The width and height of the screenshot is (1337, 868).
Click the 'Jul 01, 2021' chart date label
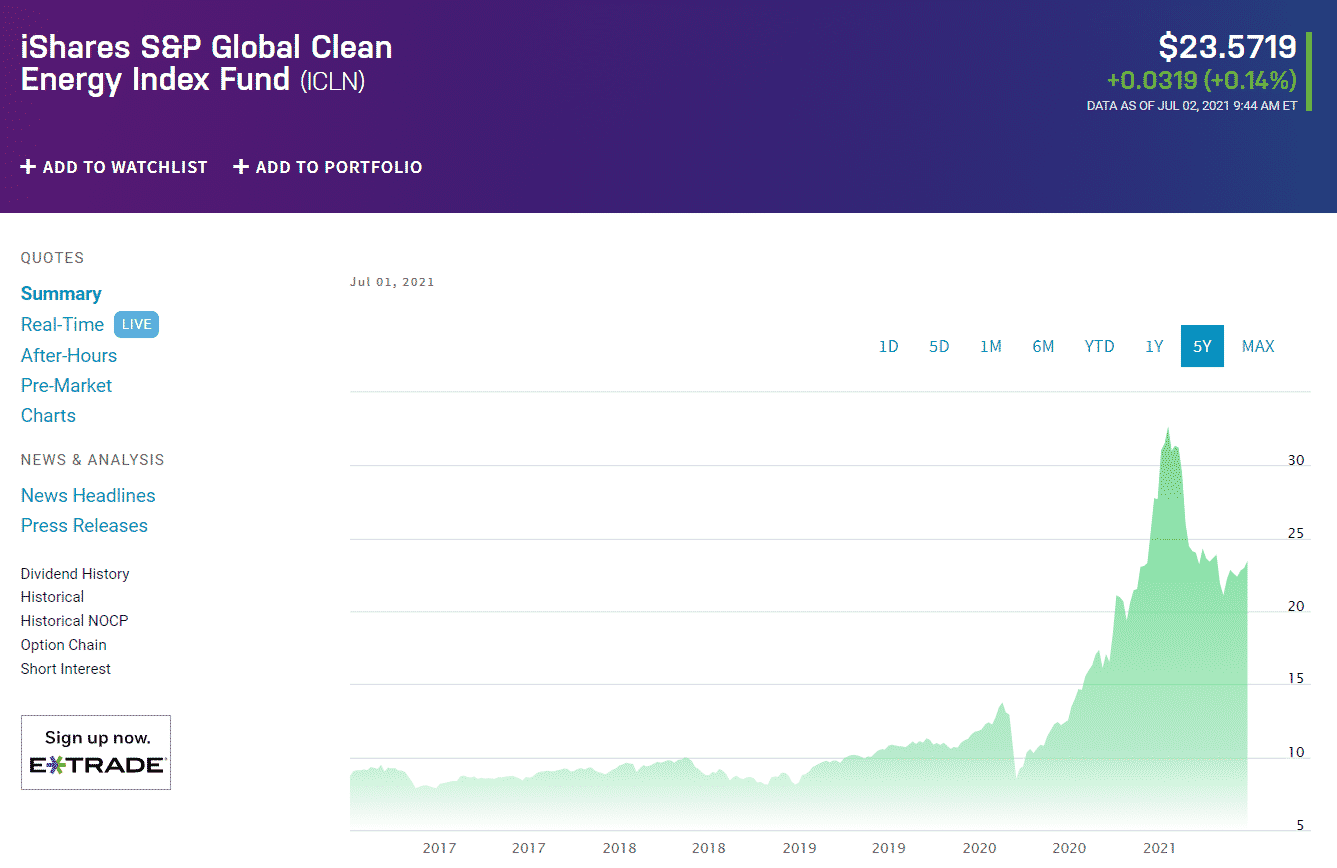392,282
